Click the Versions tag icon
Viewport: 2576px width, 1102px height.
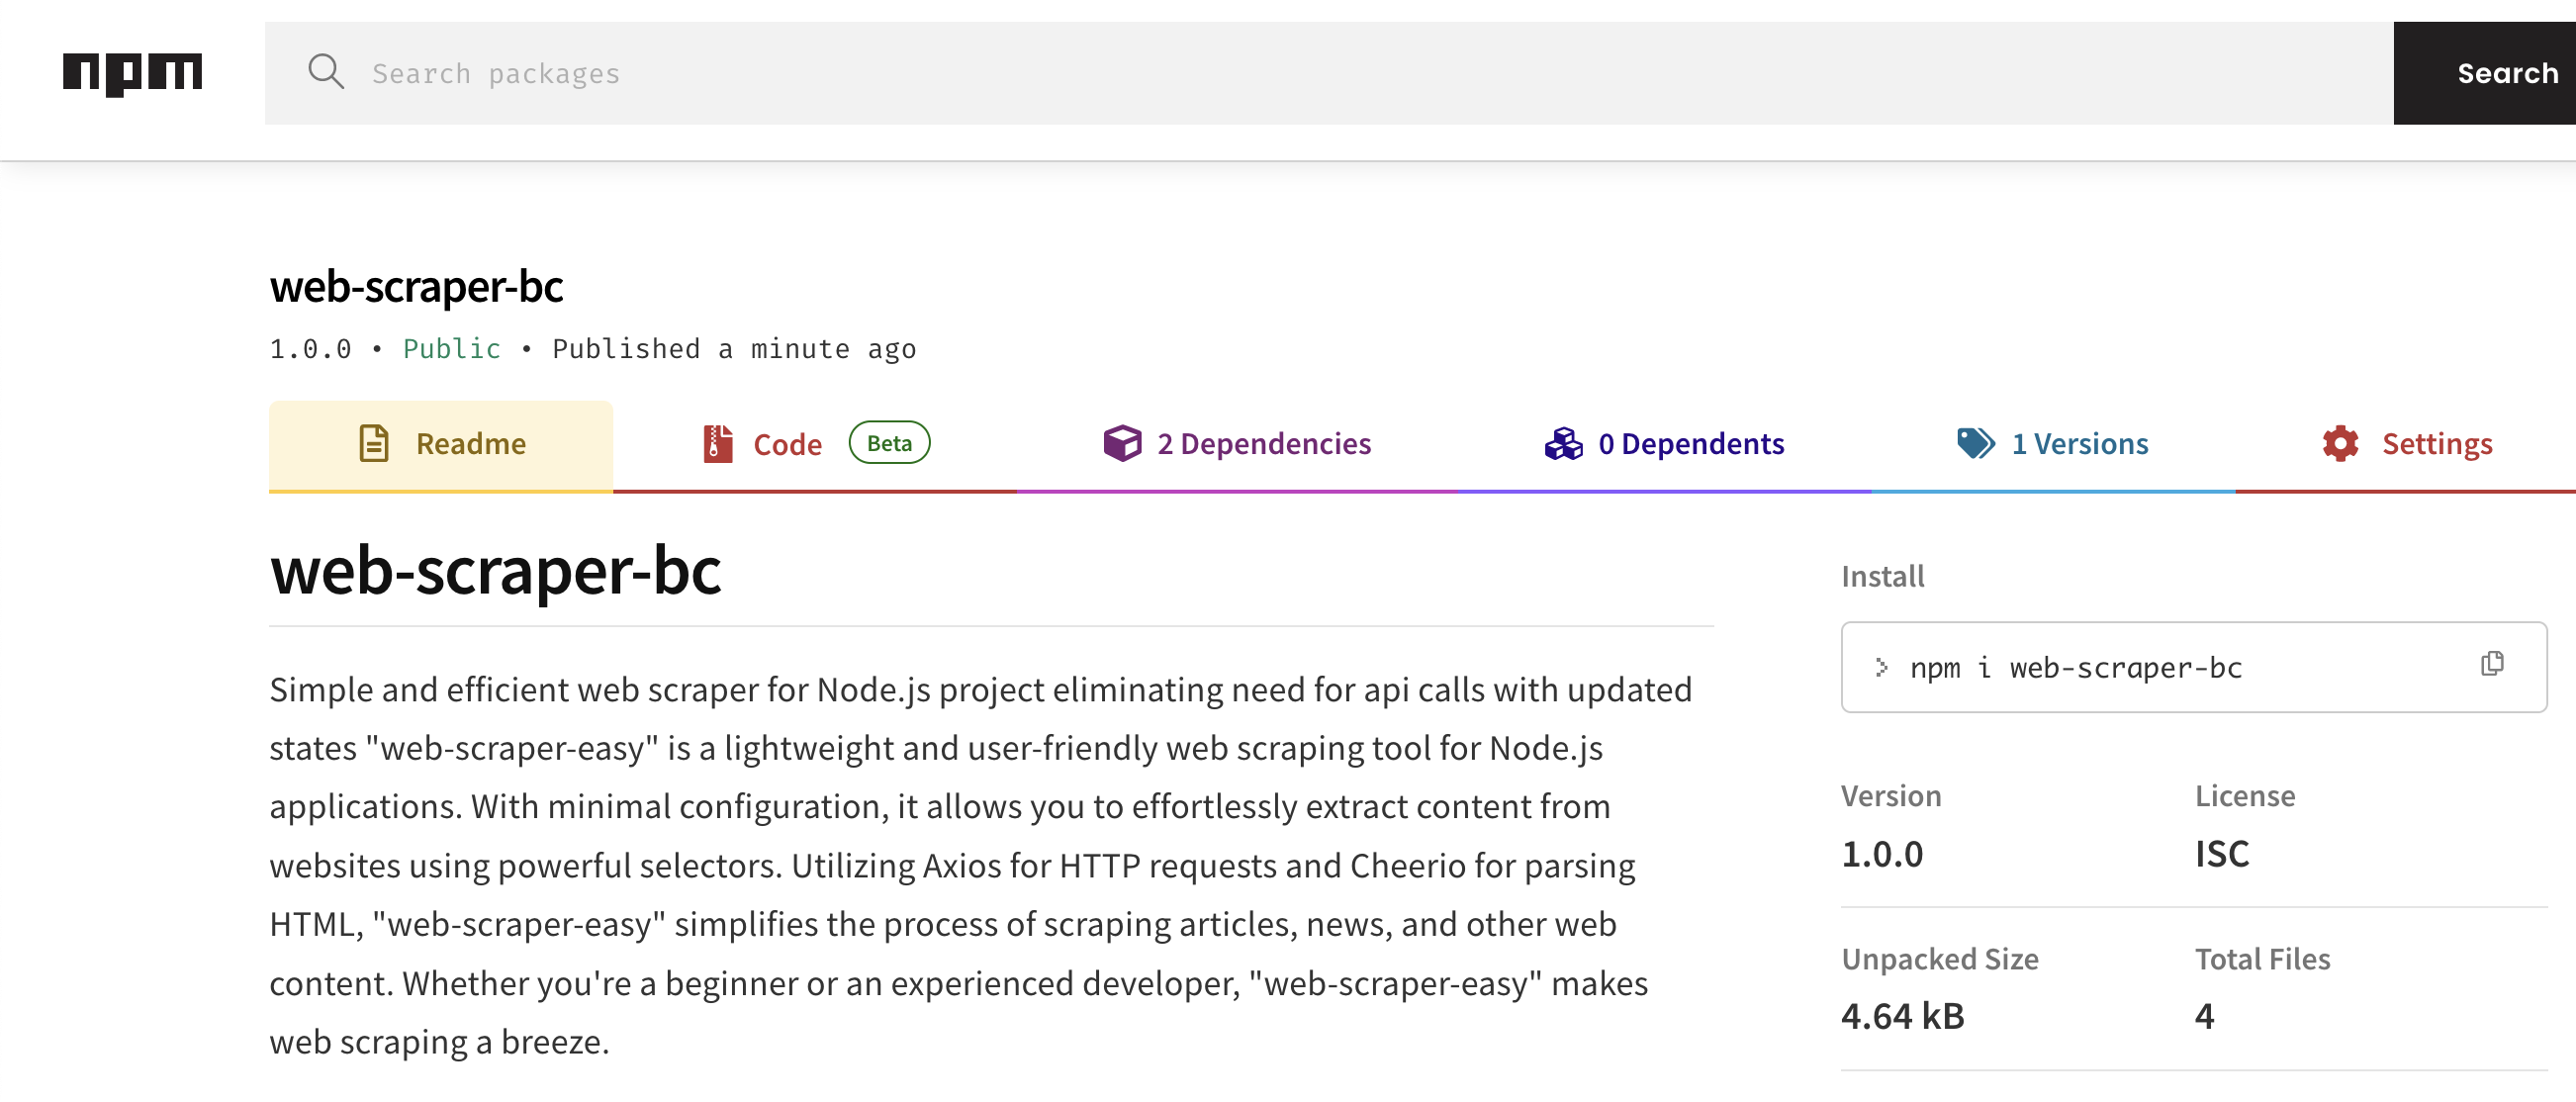click(1975, 443)
